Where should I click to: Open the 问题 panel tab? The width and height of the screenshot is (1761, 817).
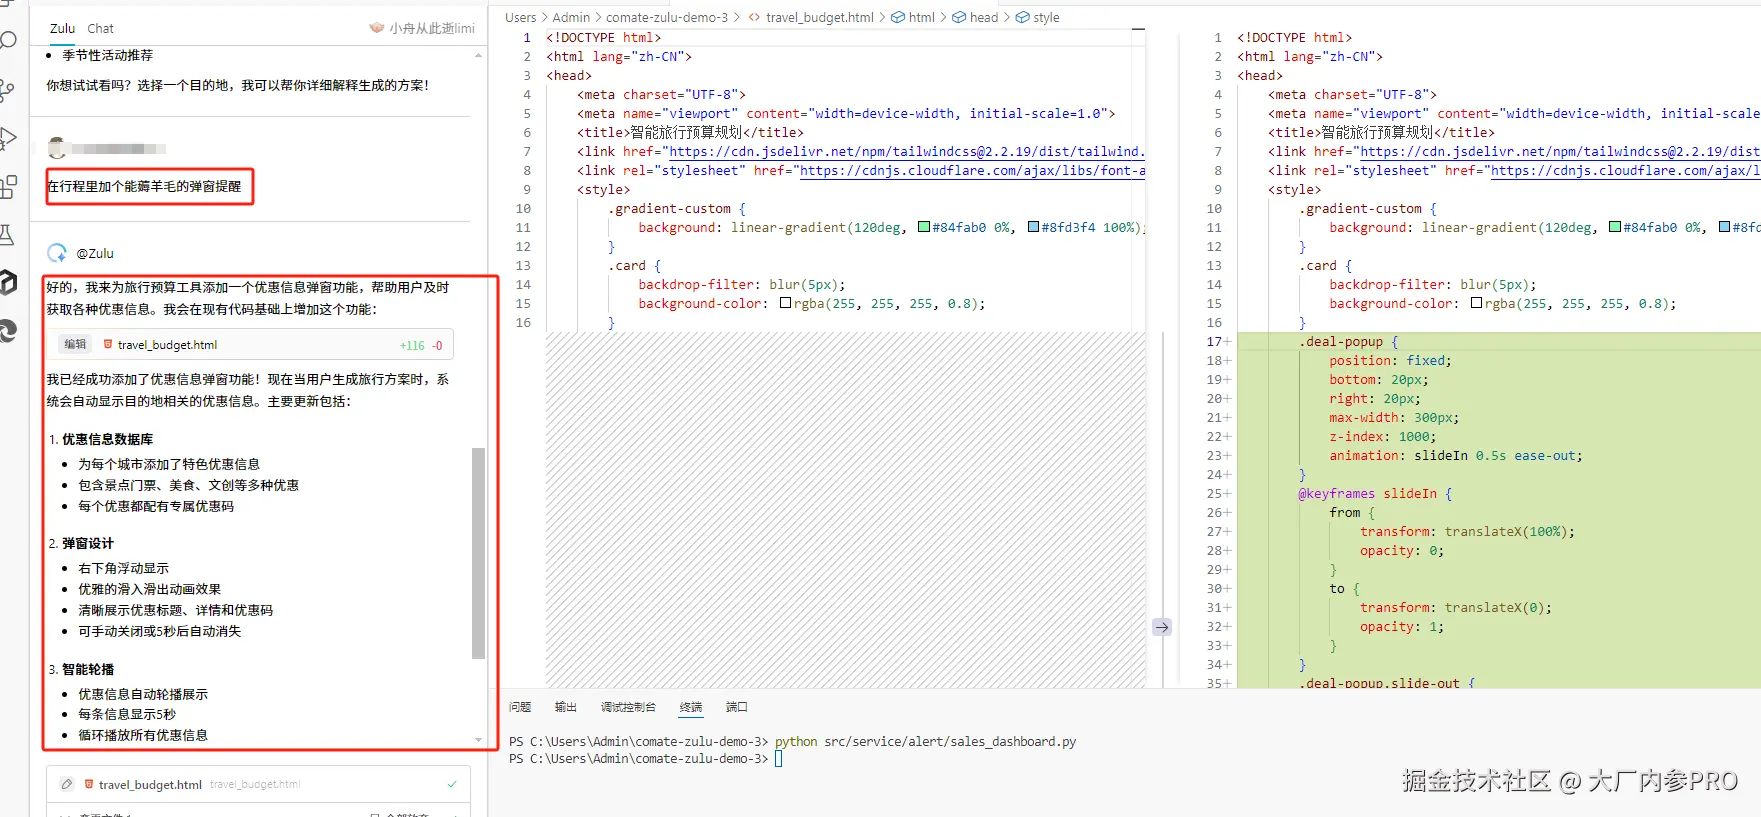coord(520,707)
